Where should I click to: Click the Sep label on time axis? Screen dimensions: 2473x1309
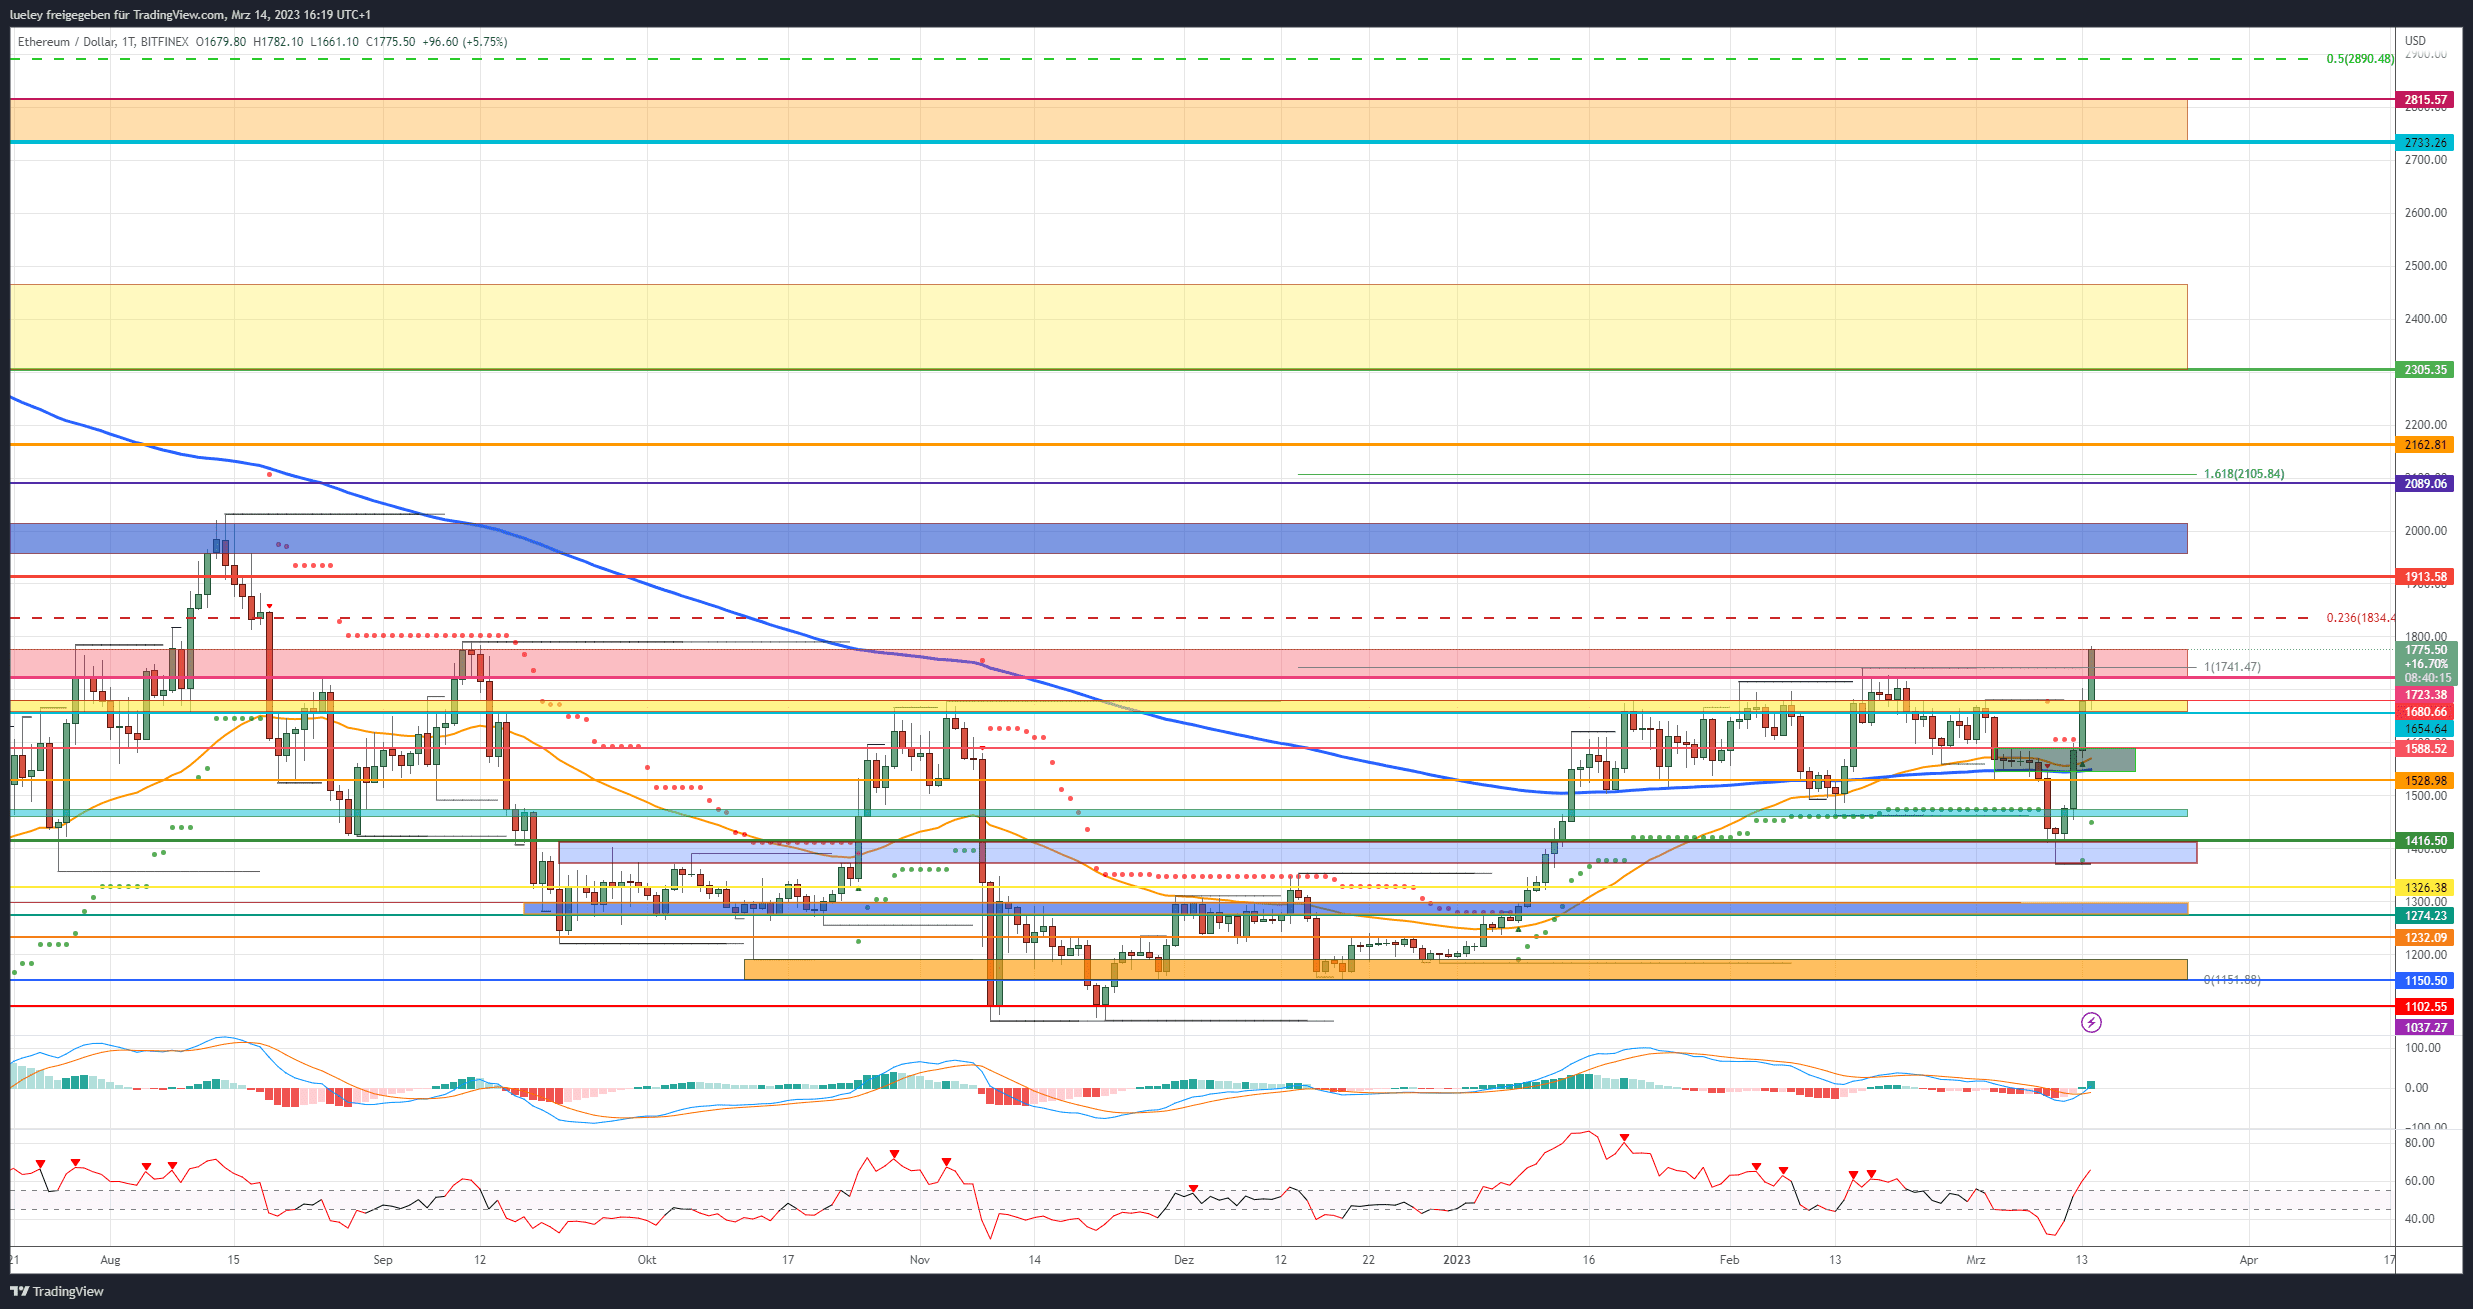point(383,1260)
